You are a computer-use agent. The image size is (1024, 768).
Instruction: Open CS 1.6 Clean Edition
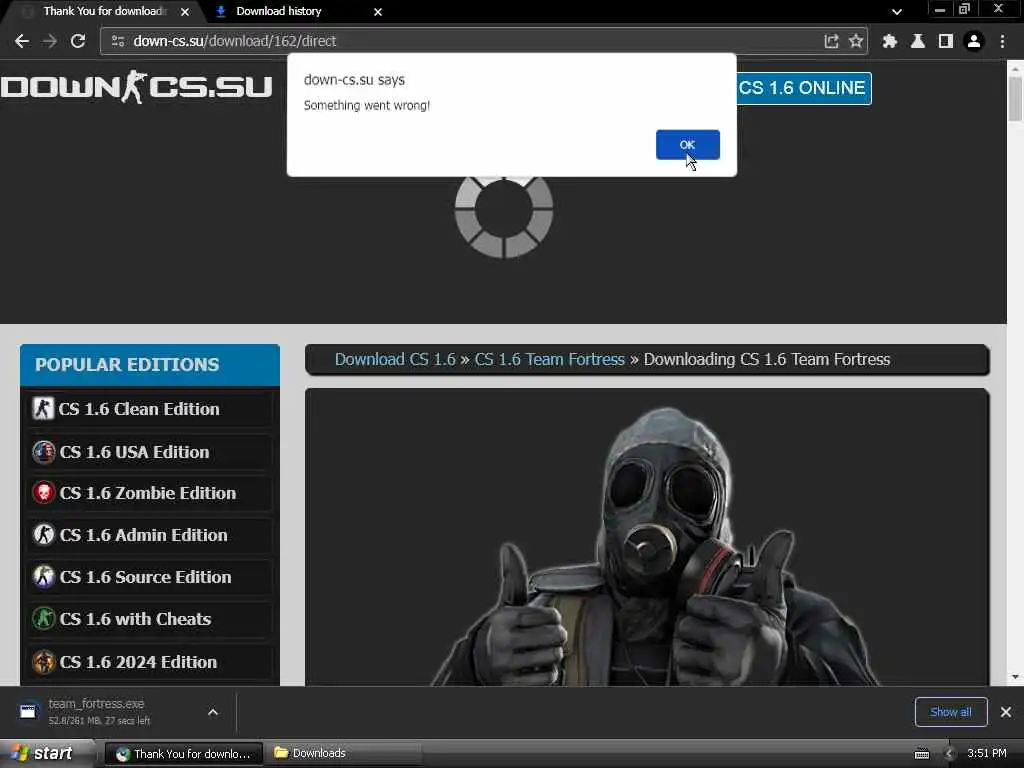[150, 409]
